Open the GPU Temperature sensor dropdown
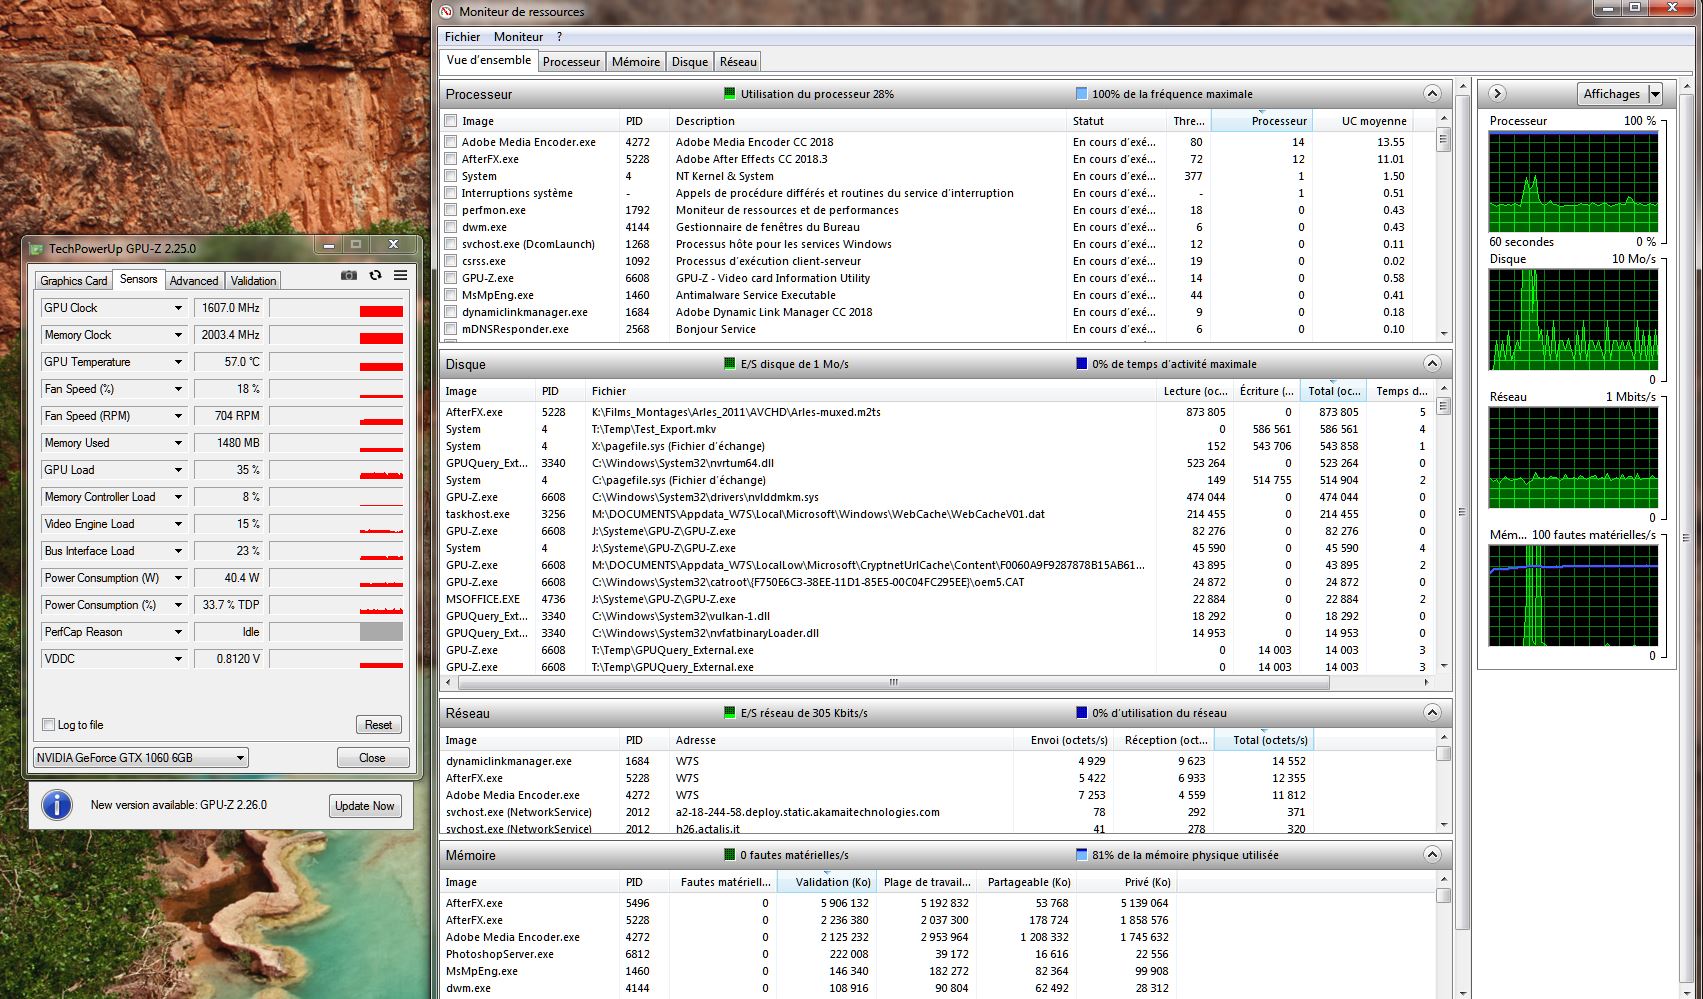1703x999 pixels. click(178, 362)
